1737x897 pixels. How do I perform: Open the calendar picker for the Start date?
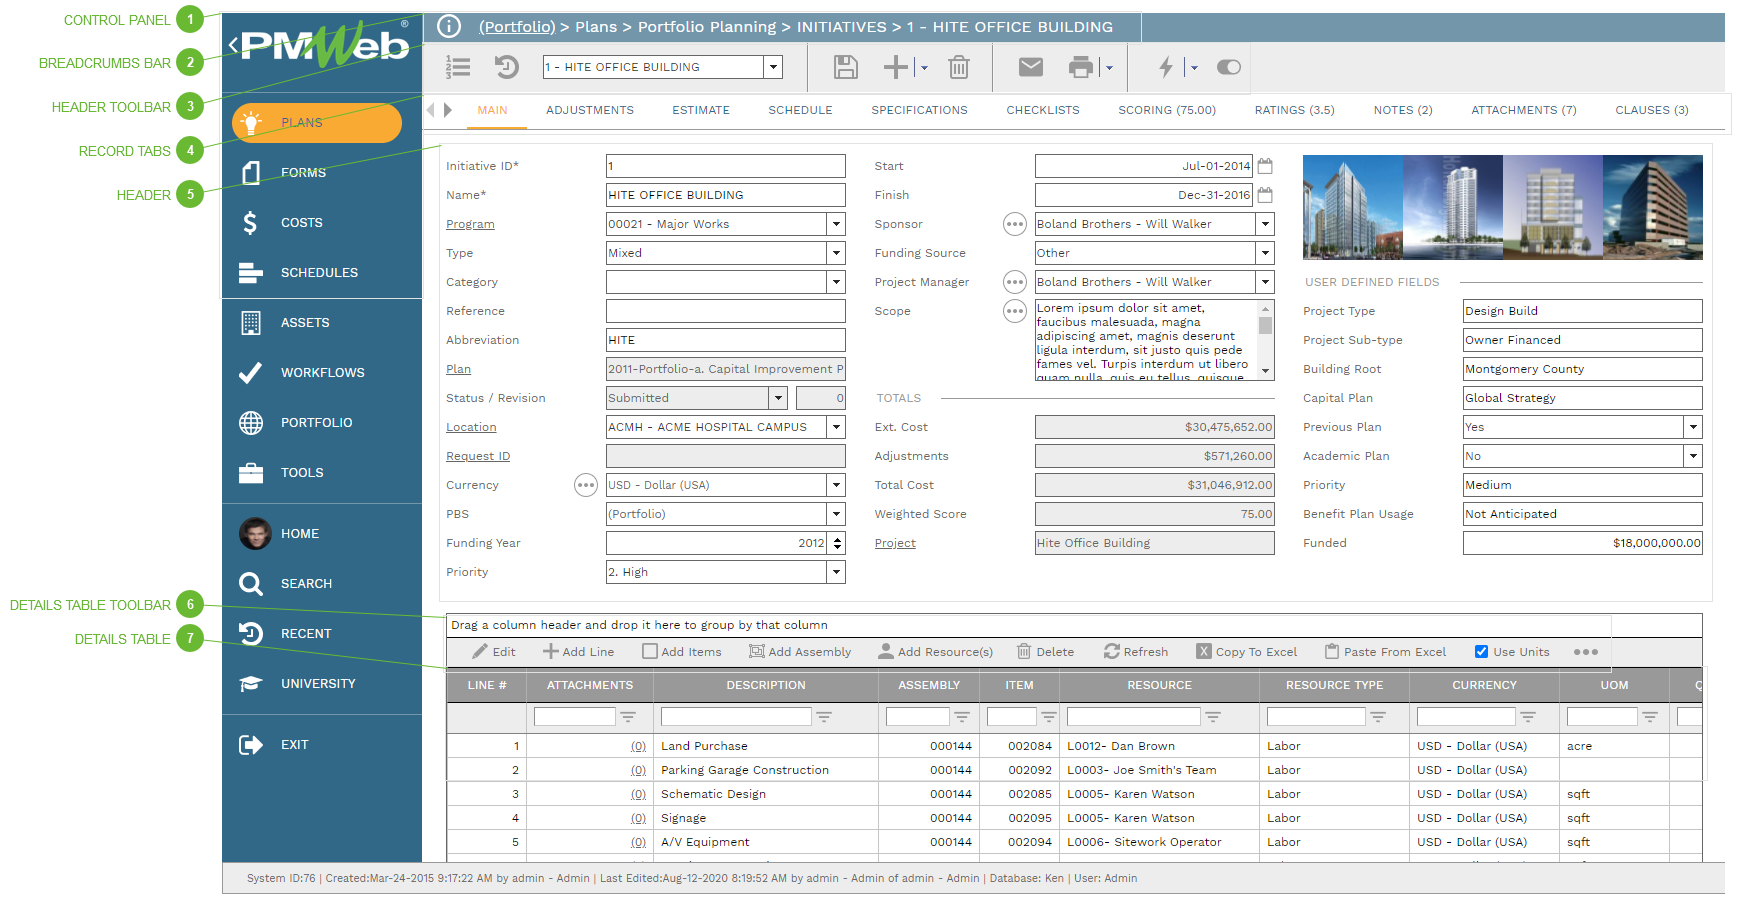[x=1265, y=166]
